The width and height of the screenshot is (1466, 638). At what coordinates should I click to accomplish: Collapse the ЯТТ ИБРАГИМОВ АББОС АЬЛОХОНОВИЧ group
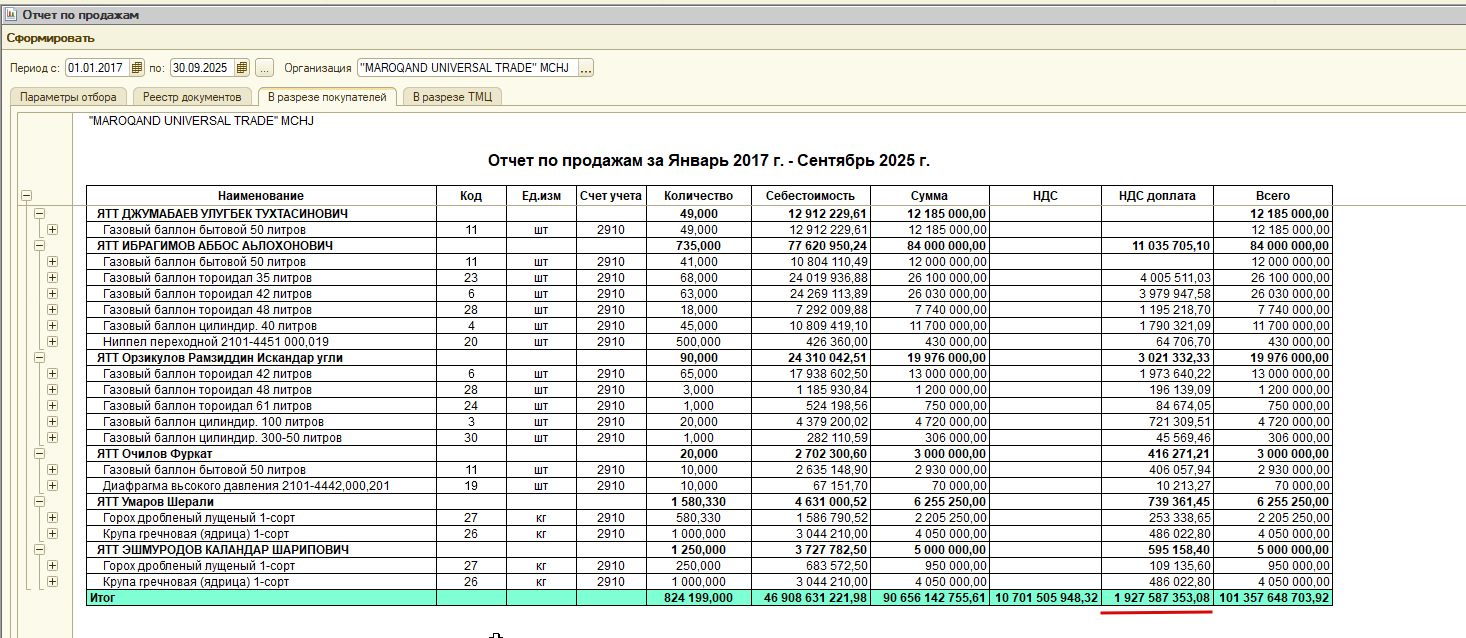(40, 245)
